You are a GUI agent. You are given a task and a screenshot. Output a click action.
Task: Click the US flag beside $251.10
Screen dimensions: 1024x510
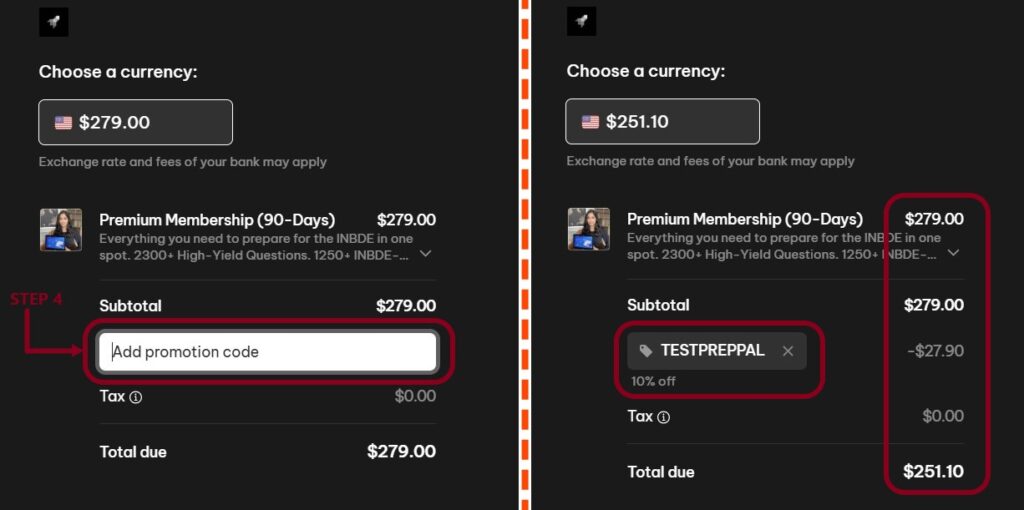(591, 122)
